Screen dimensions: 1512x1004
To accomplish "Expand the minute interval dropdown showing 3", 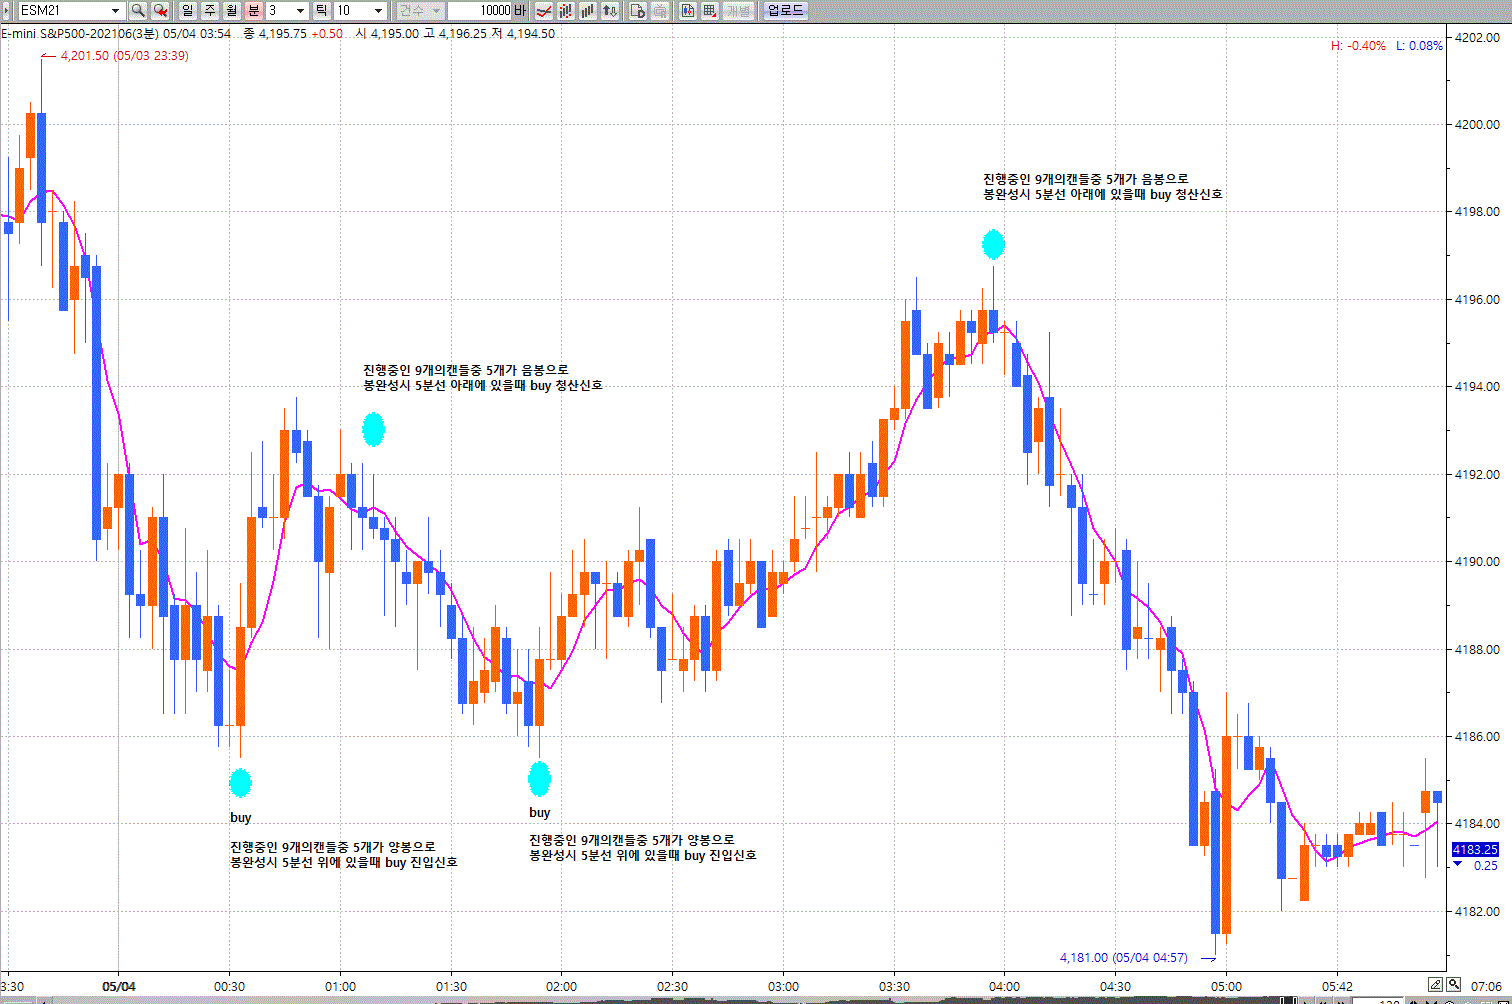I will (x=300, y=10).
